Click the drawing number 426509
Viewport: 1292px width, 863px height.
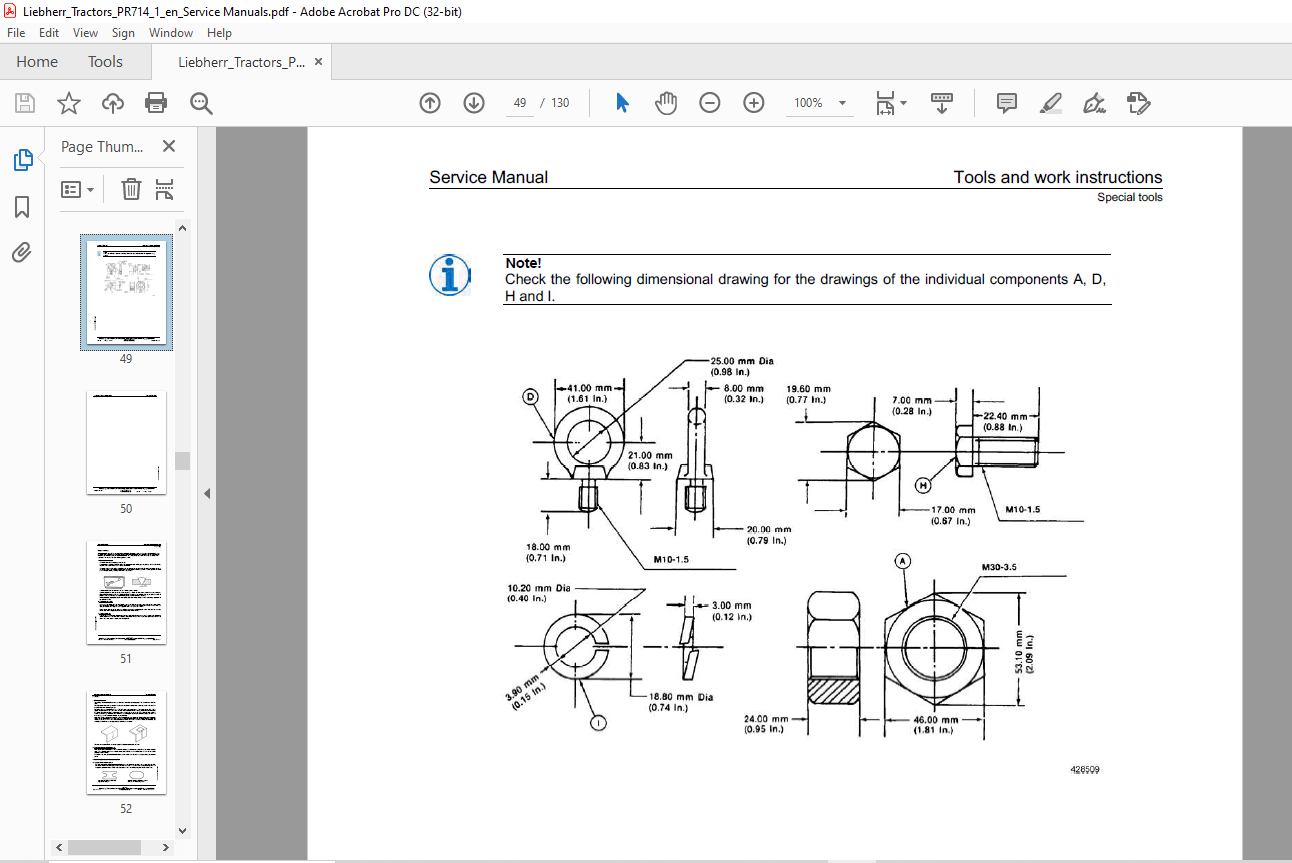click(x=1083, y=770)
